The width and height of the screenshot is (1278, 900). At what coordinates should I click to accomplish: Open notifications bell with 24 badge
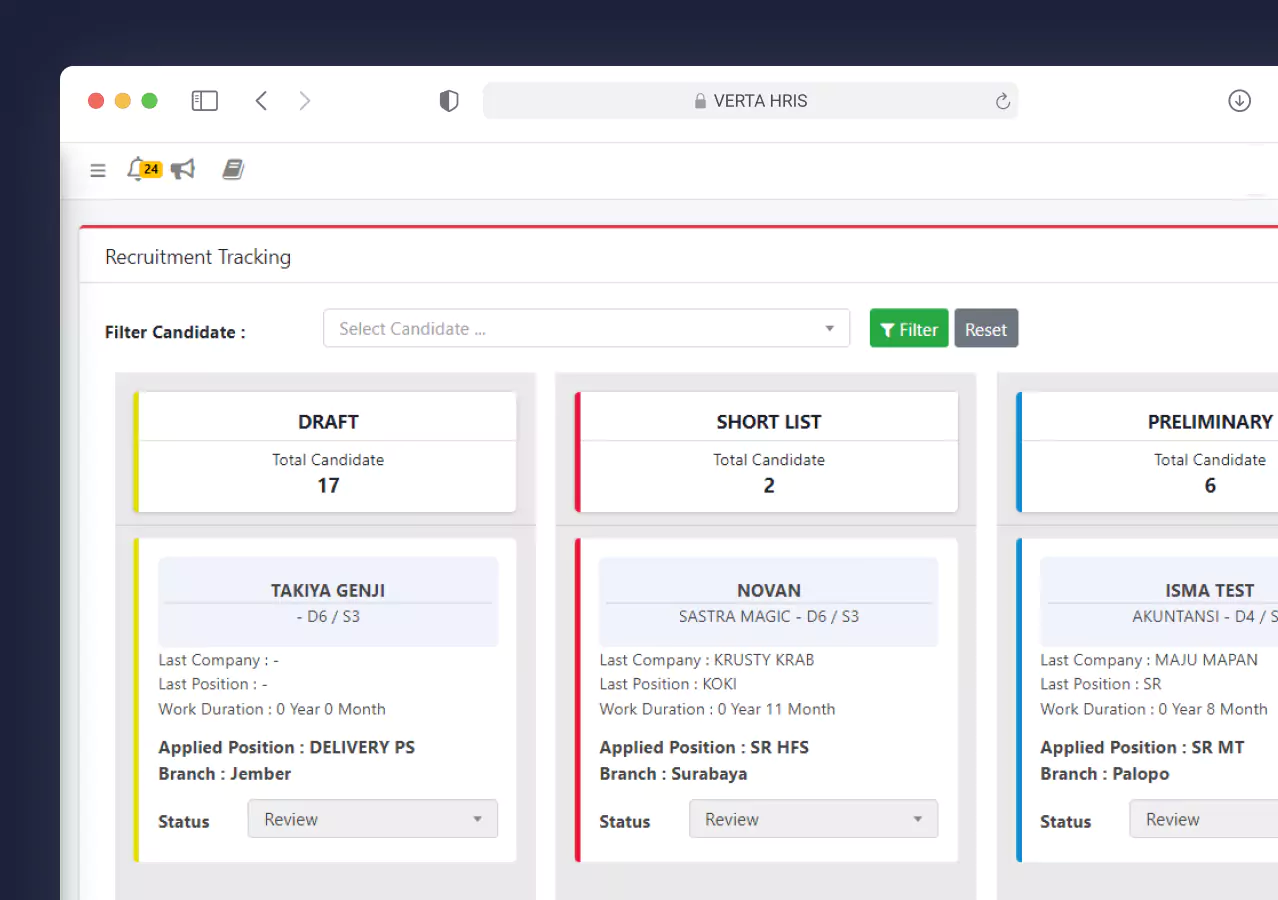pos(138,169)
